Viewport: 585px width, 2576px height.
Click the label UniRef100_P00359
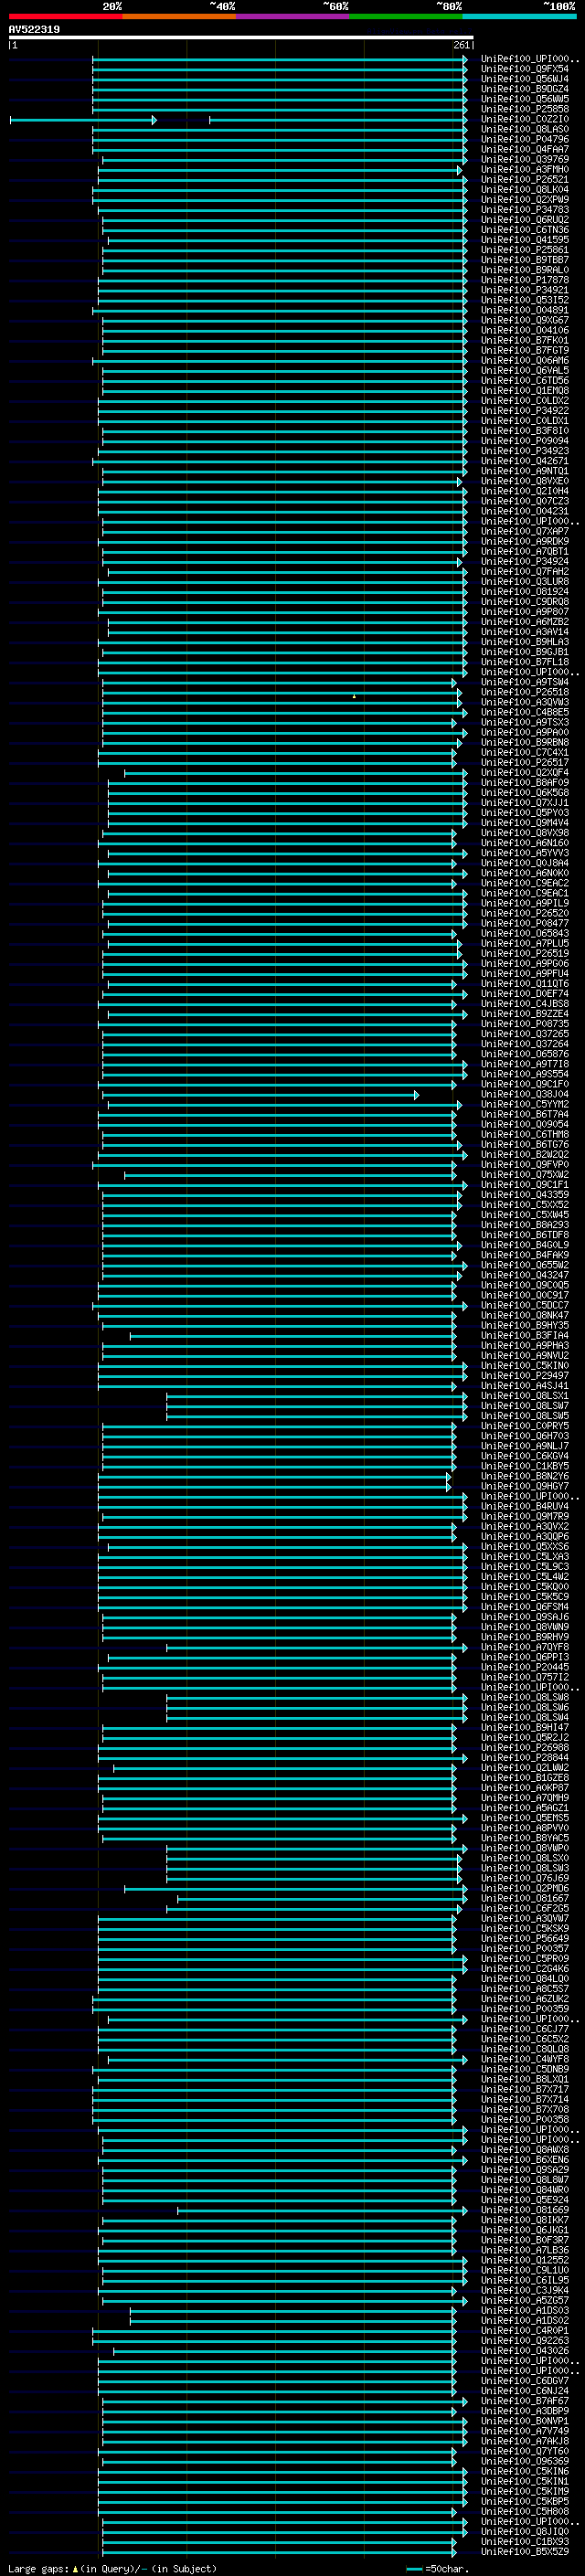click(x=525, y=2008)
